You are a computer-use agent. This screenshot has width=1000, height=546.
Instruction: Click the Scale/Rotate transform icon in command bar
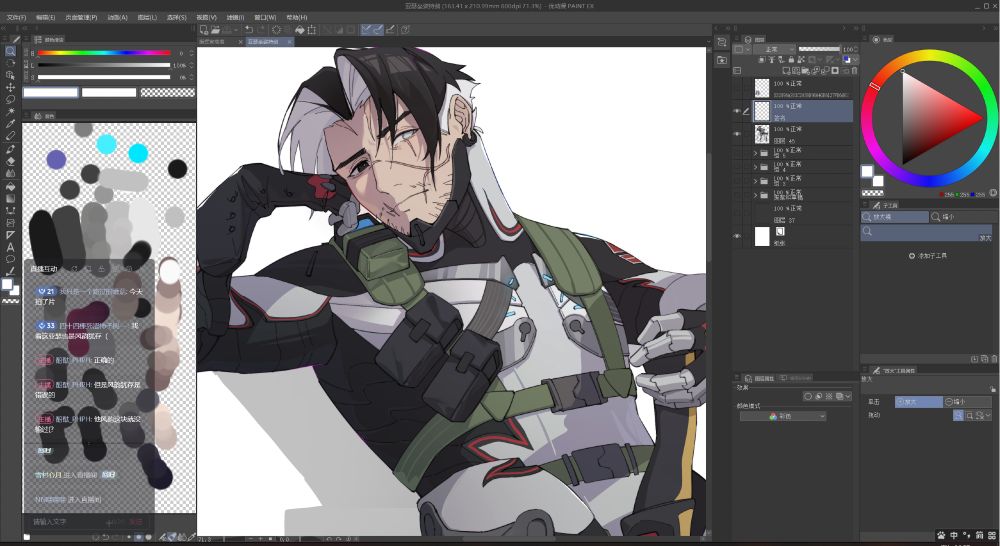[312, 29]
